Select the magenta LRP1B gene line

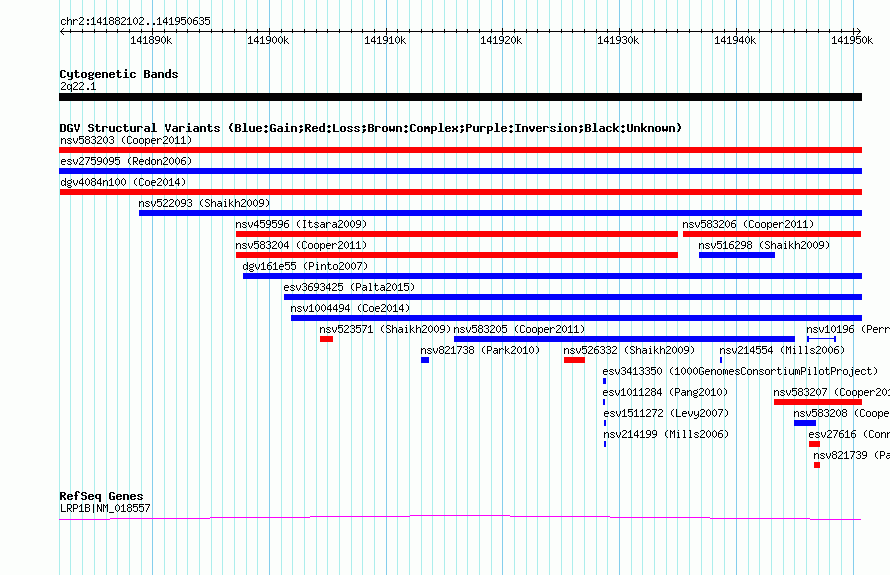(460, 518)
